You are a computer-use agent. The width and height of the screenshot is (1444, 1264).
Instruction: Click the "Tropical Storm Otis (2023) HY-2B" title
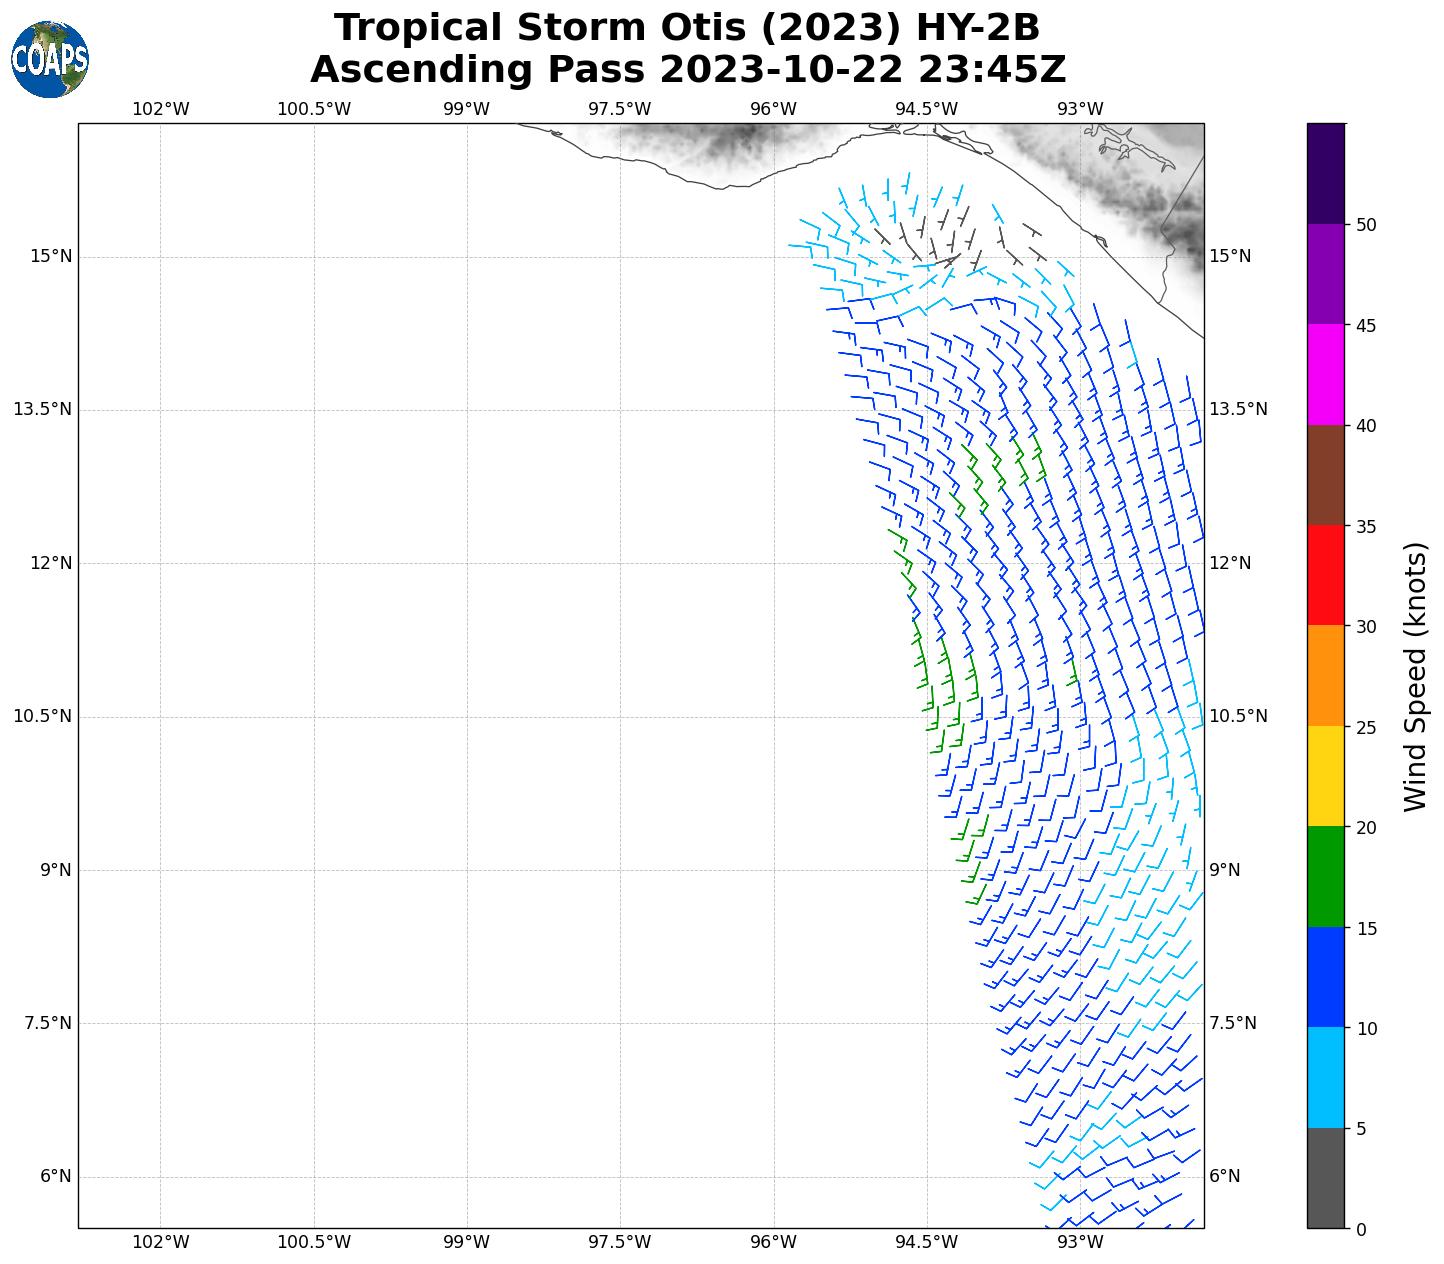(x=687, y=28)
